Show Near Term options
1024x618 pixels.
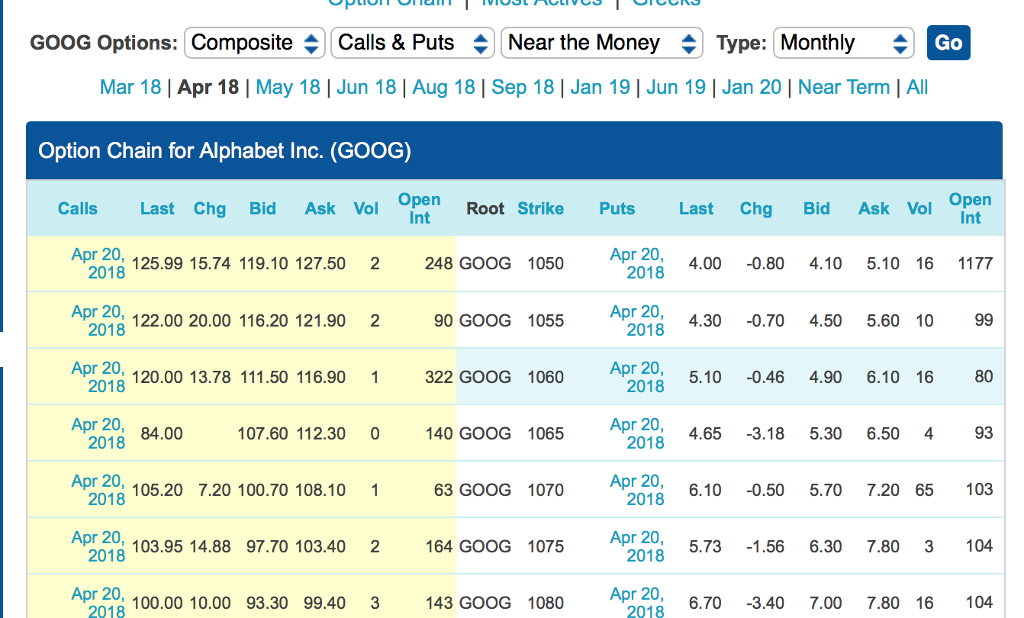(844, 88)
